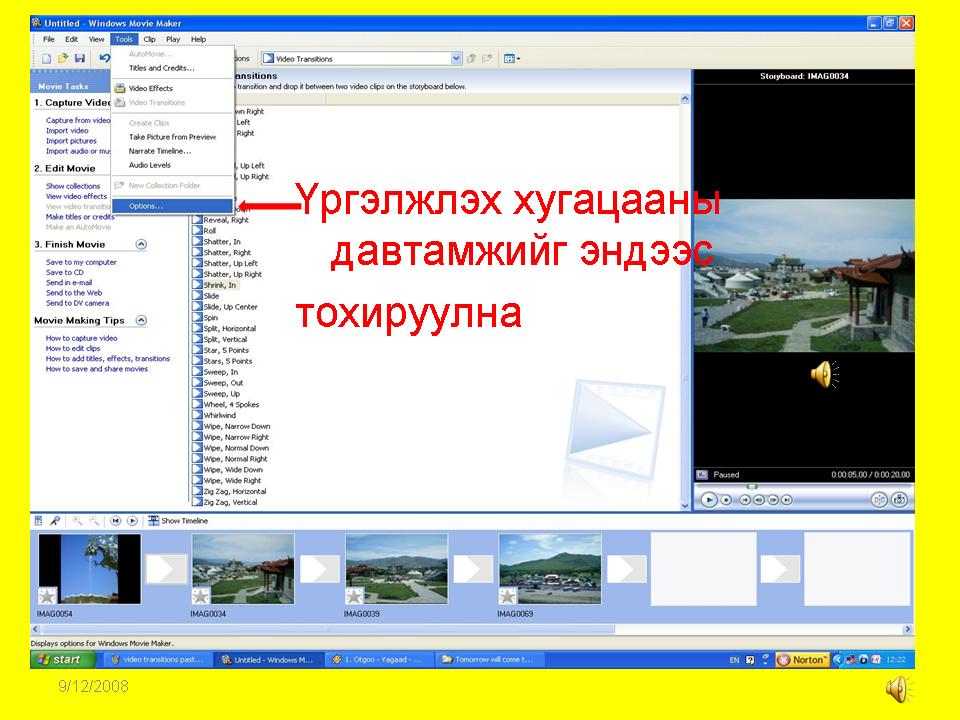Click the Open Project folder icon
The height and width of the screenshot is (720, 960).
click(62, 59)
